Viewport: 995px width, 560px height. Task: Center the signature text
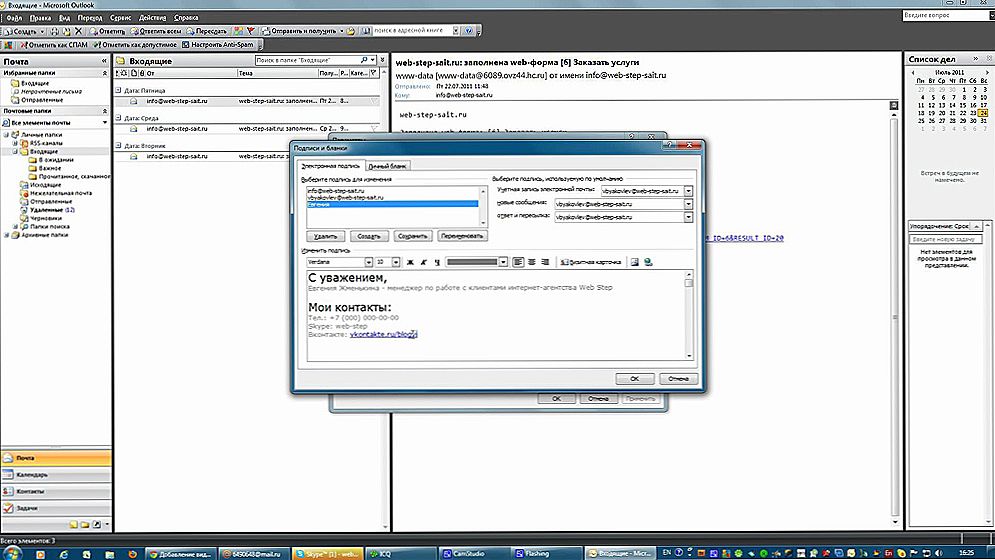pos(531,262)
